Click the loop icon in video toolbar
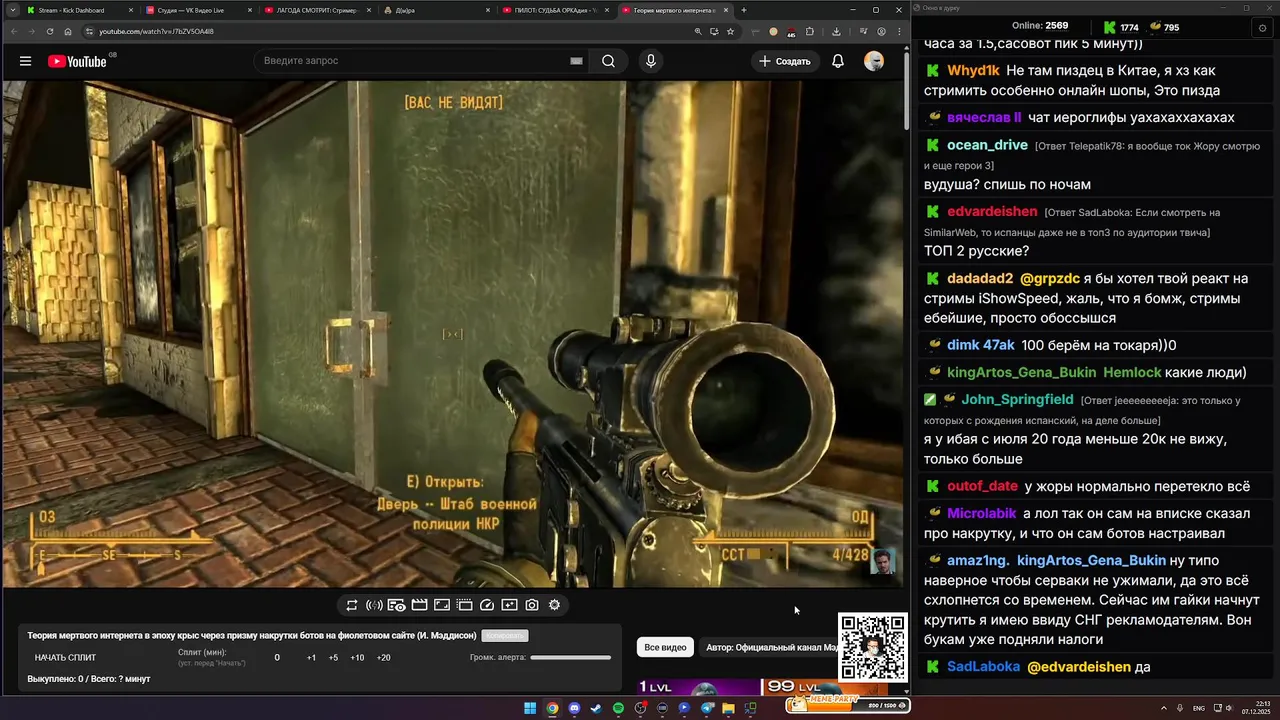Viewport: 1280px width, 720px height. coord(352,605)
